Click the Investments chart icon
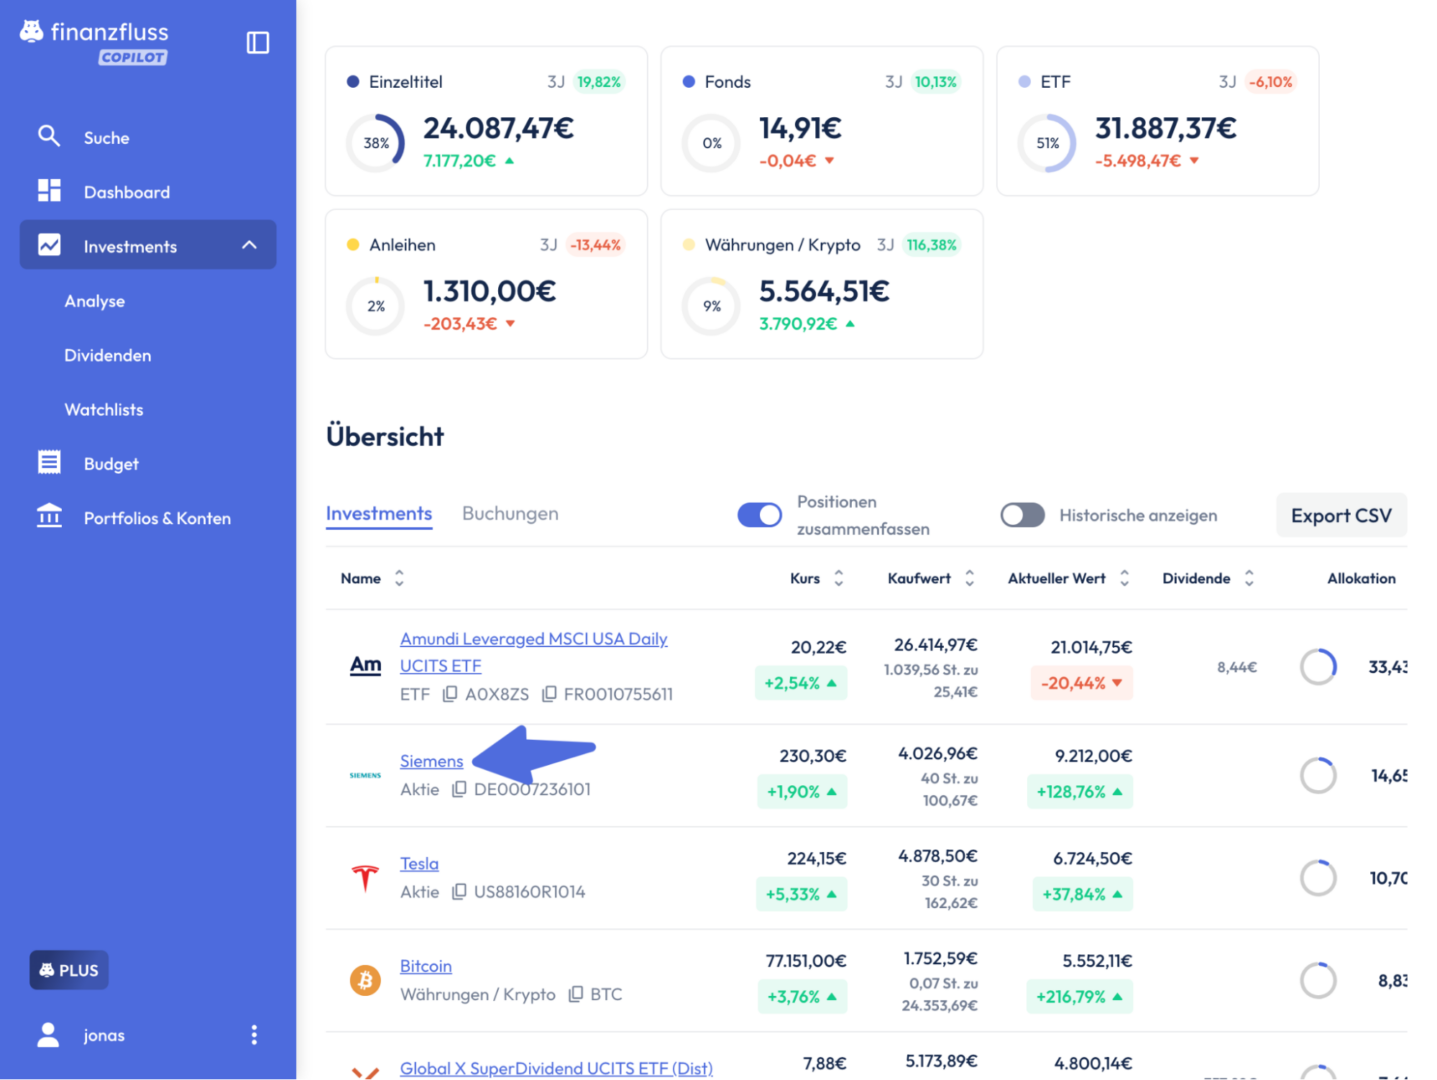The width and height of the screenshot is (1437, 1080). 49,245
